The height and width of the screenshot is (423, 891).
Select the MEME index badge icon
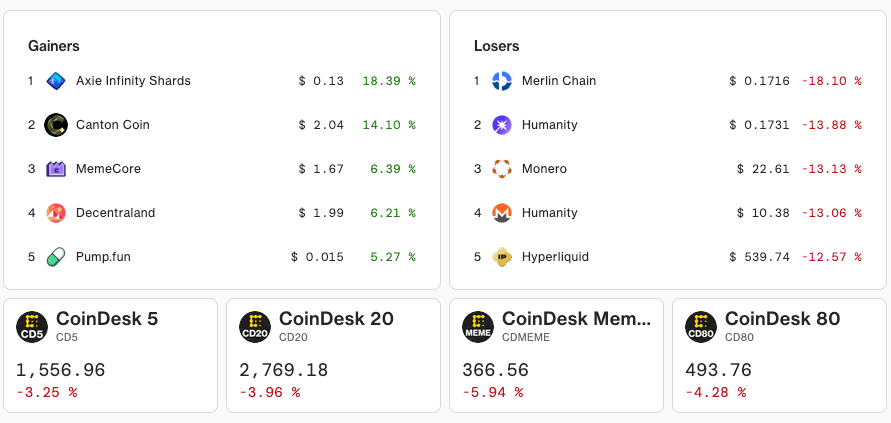pos(478,326)
